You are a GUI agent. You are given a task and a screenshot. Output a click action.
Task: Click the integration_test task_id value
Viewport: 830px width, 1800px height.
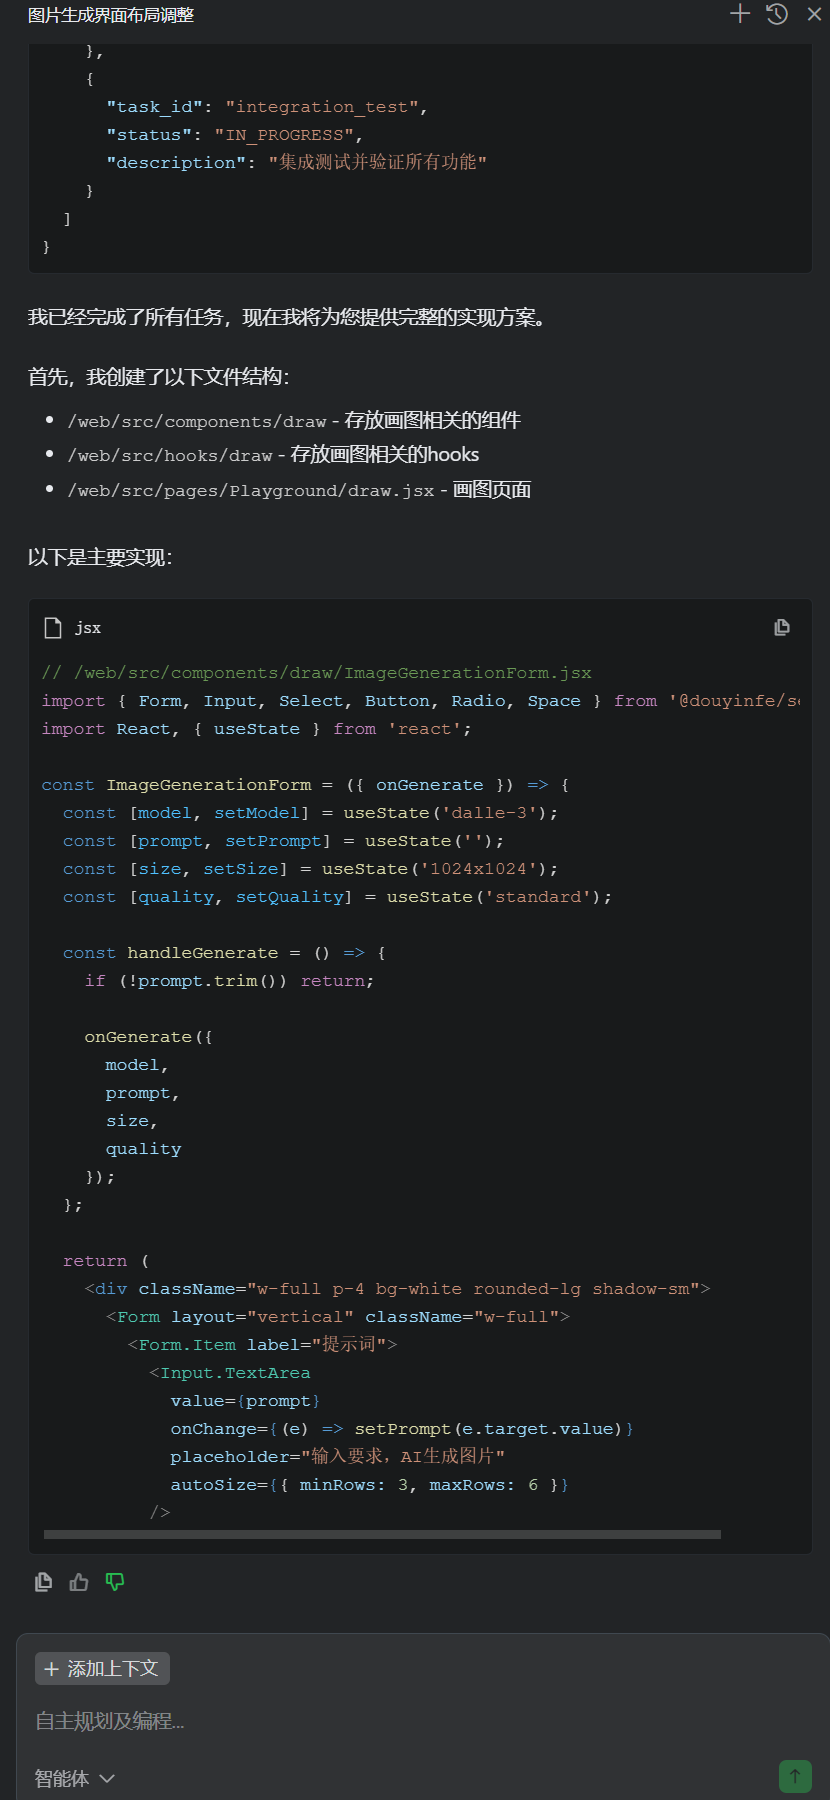[326, 107]
